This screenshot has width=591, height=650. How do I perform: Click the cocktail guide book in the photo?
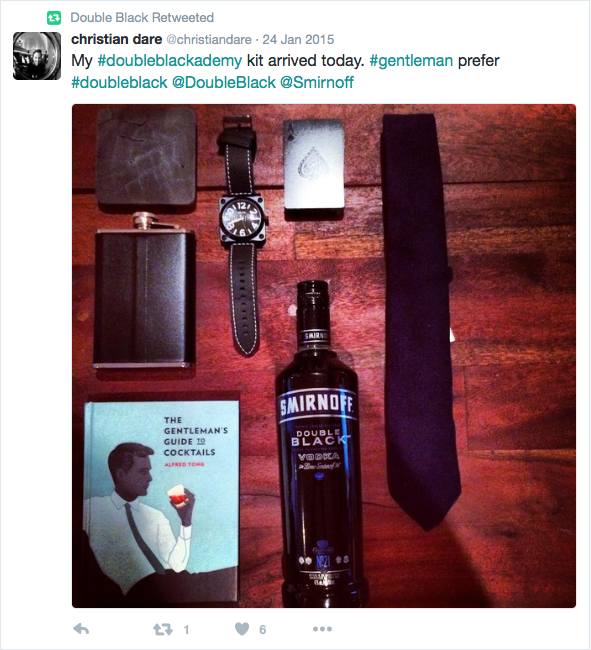[162, 501]
